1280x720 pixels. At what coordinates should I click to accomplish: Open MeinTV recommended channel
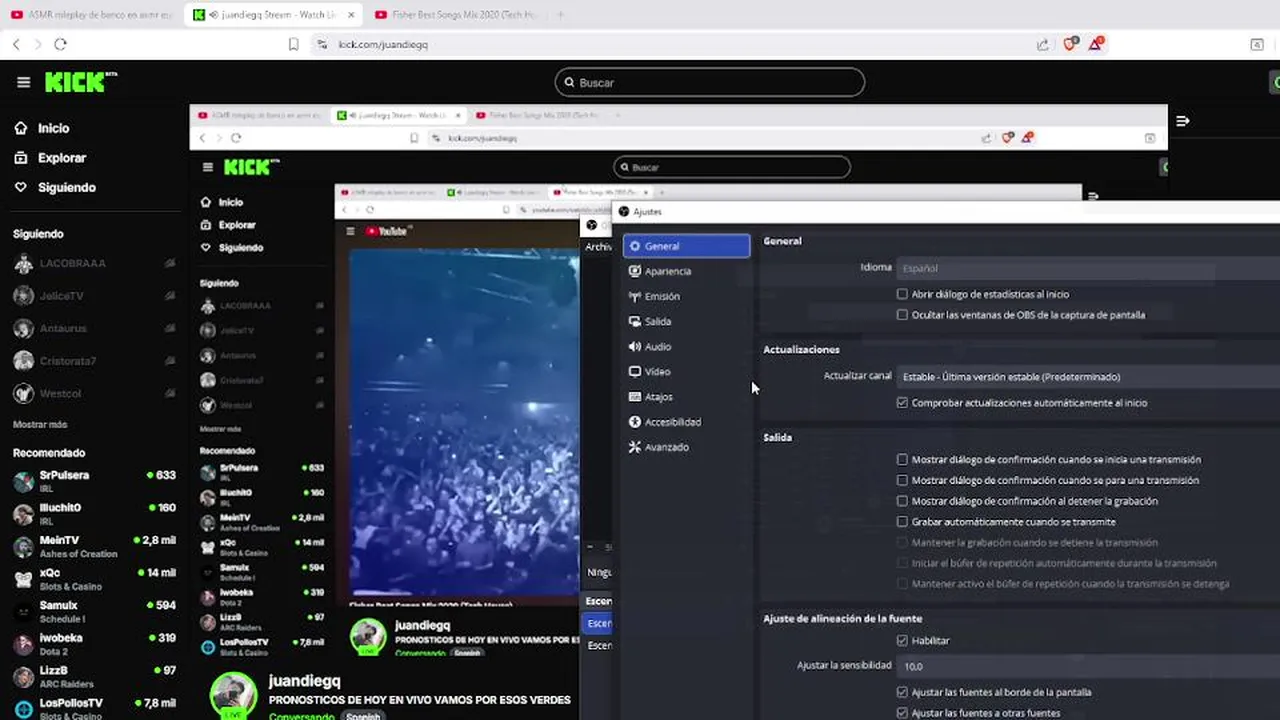coord(95,546)
